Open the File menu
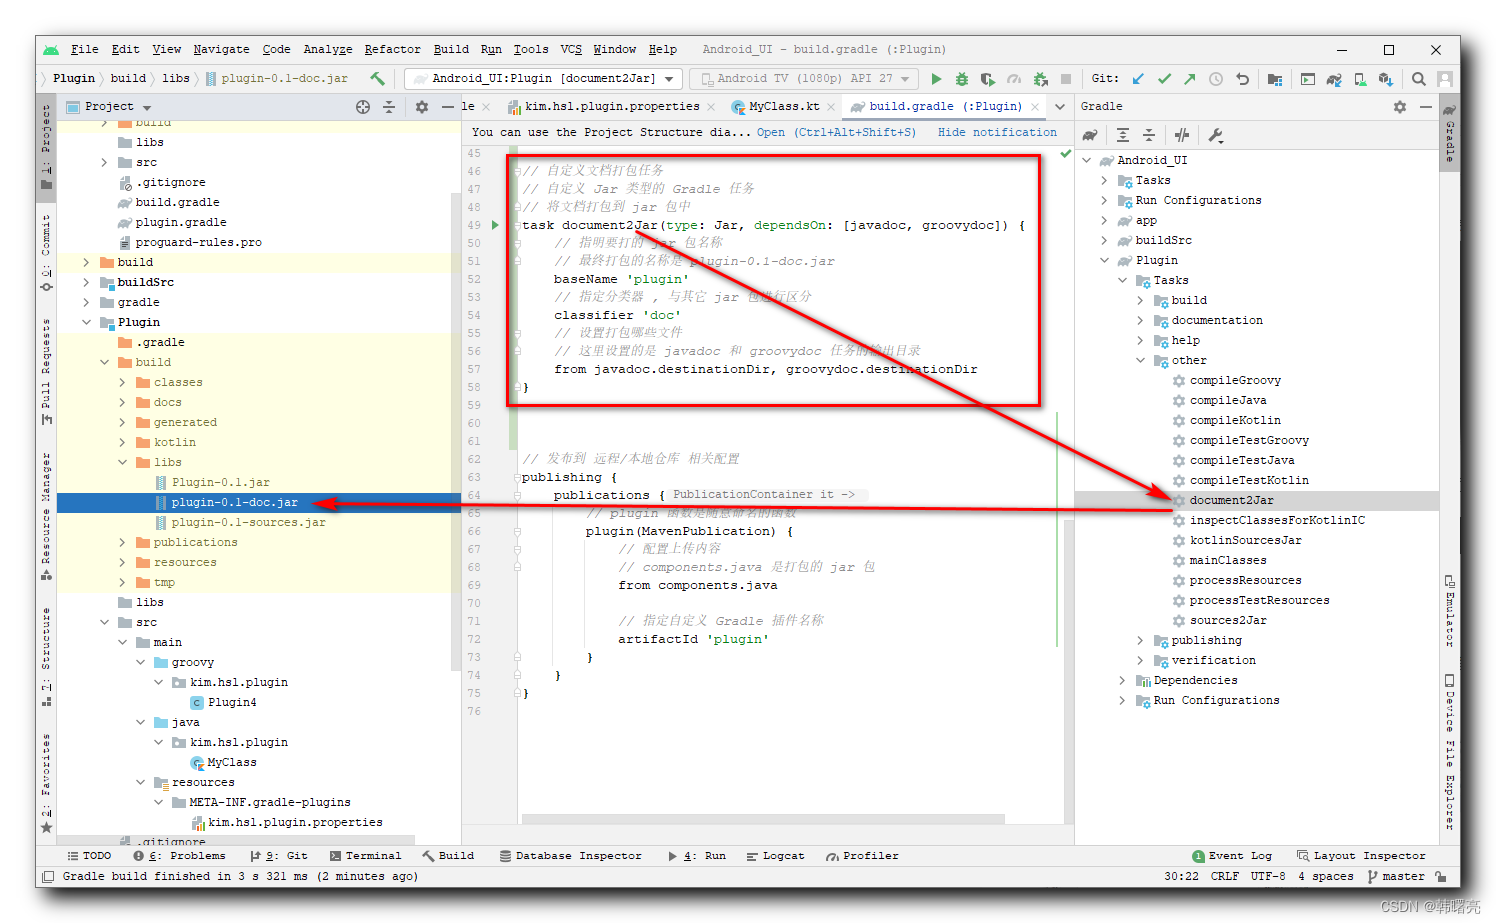The width and height of the screenshot is (1496, 923). [85, 49]
